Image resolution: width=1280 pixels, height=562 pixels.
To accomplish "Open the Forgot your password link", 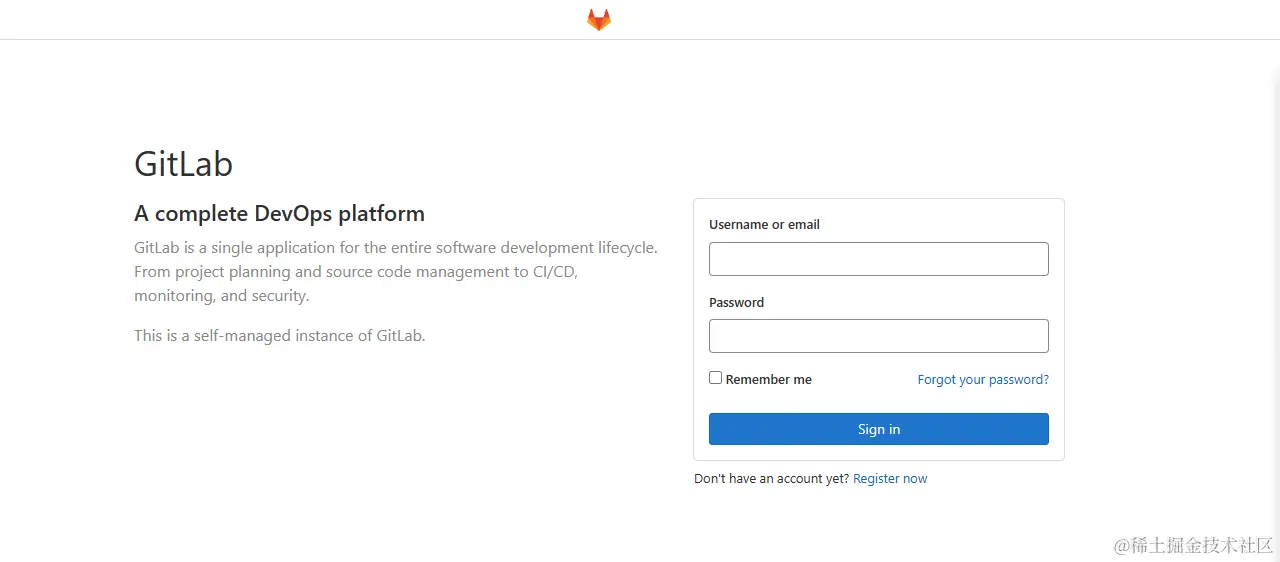I will pos(983,380).
